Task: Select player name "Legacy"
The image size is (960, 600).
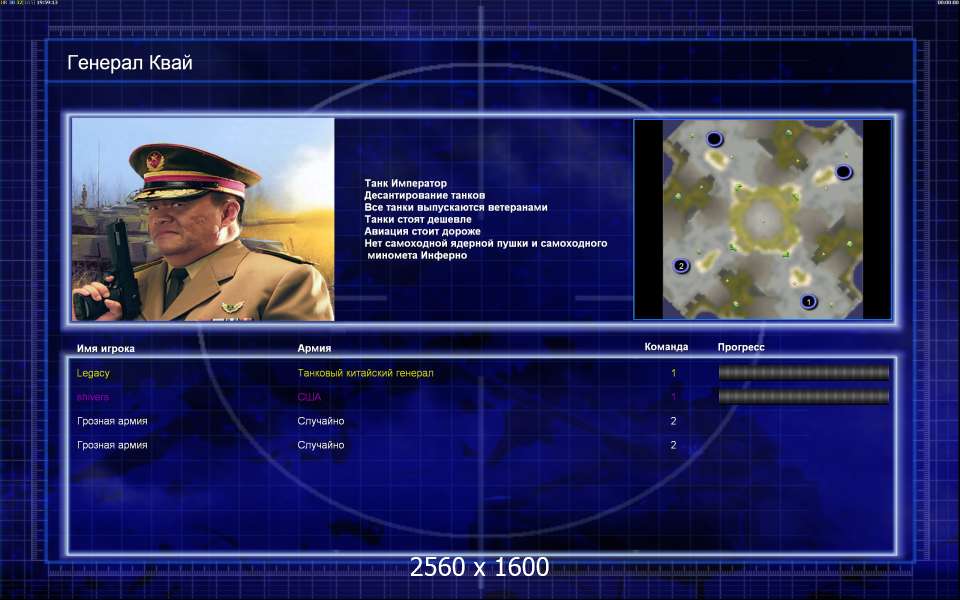Action: pos(93,373)
